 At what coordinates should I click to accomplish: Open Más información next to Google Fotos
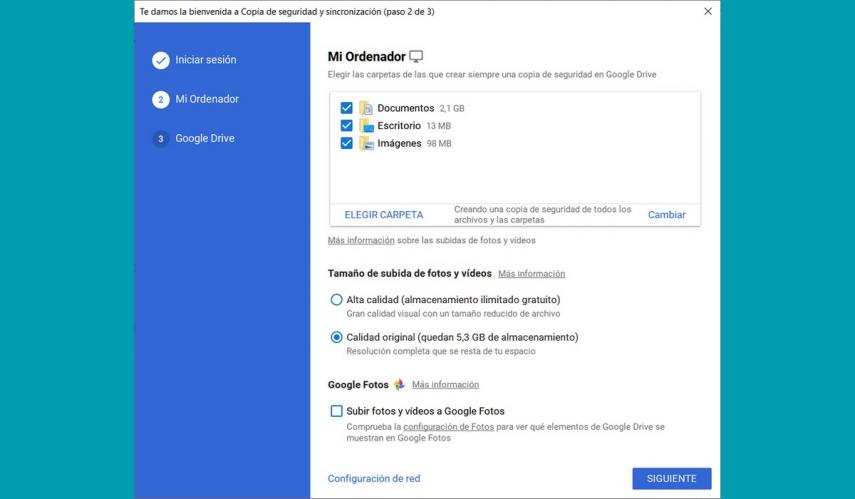445,384
